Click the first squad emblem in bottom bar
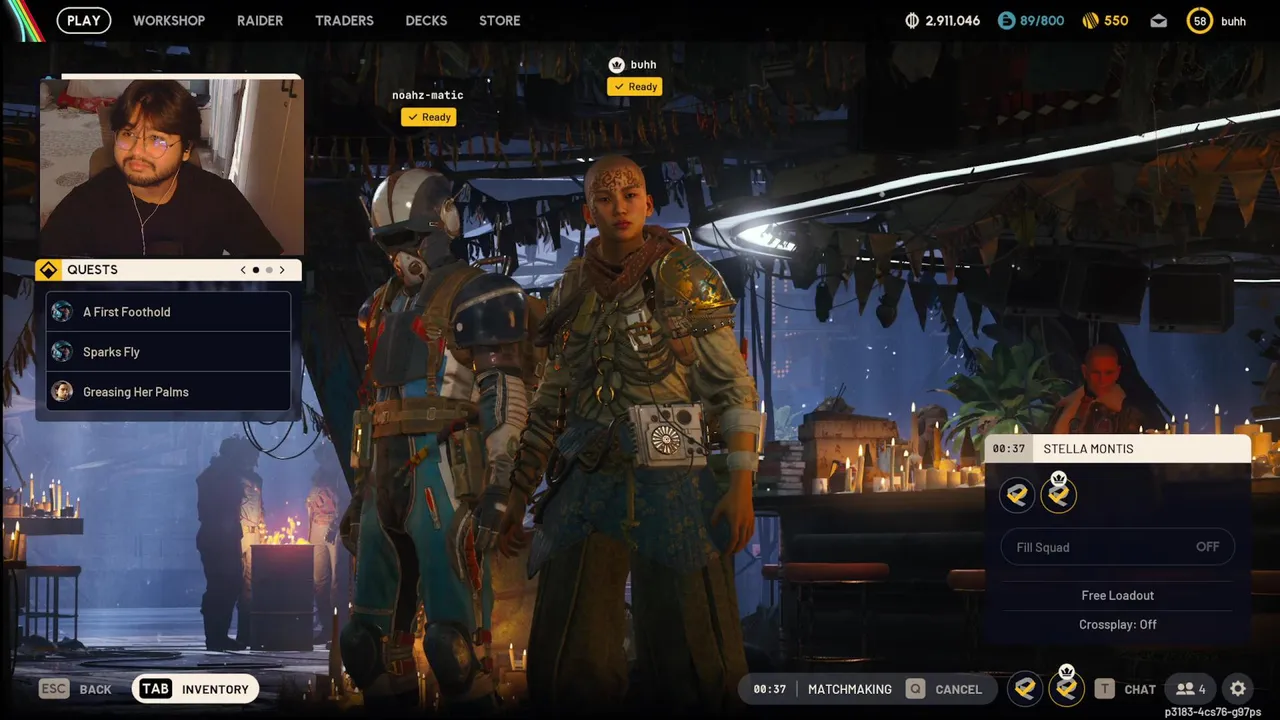 click(x=1025, y=688)
